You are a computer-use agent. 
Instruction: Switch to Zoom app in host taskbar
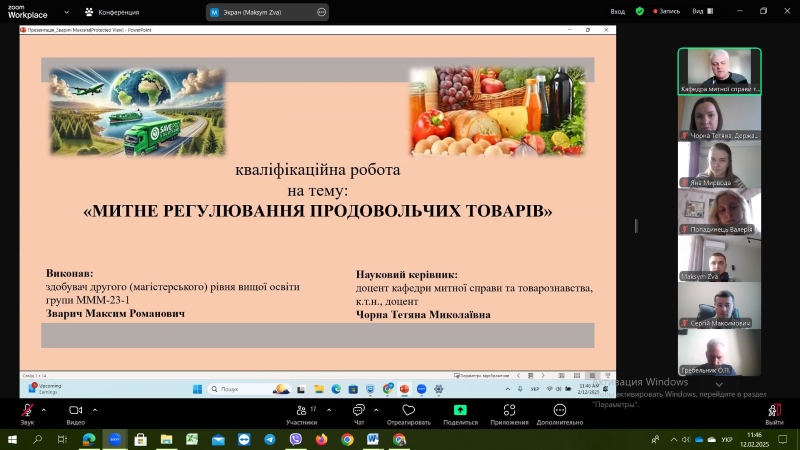coord(115,439)
